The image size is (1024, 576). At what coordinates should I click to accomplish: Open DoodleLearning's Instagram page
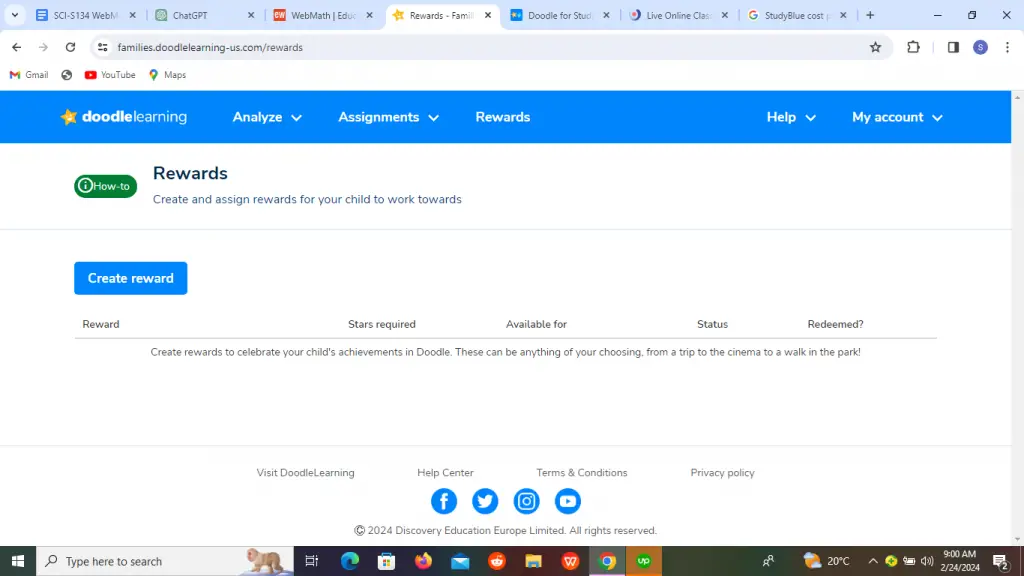point(526,501)
